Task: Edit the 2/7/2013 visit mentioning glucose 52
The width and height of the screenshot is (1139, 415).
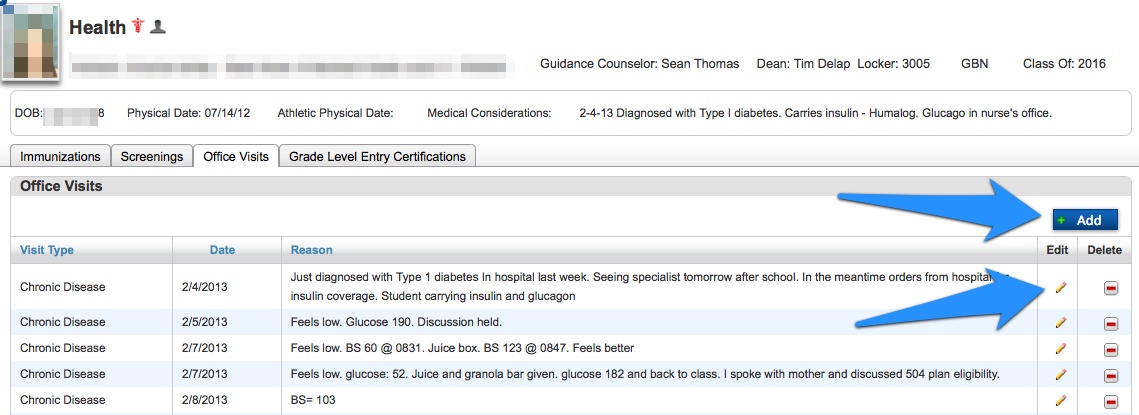Action: pyautogui.click(x=1061, y=374)
